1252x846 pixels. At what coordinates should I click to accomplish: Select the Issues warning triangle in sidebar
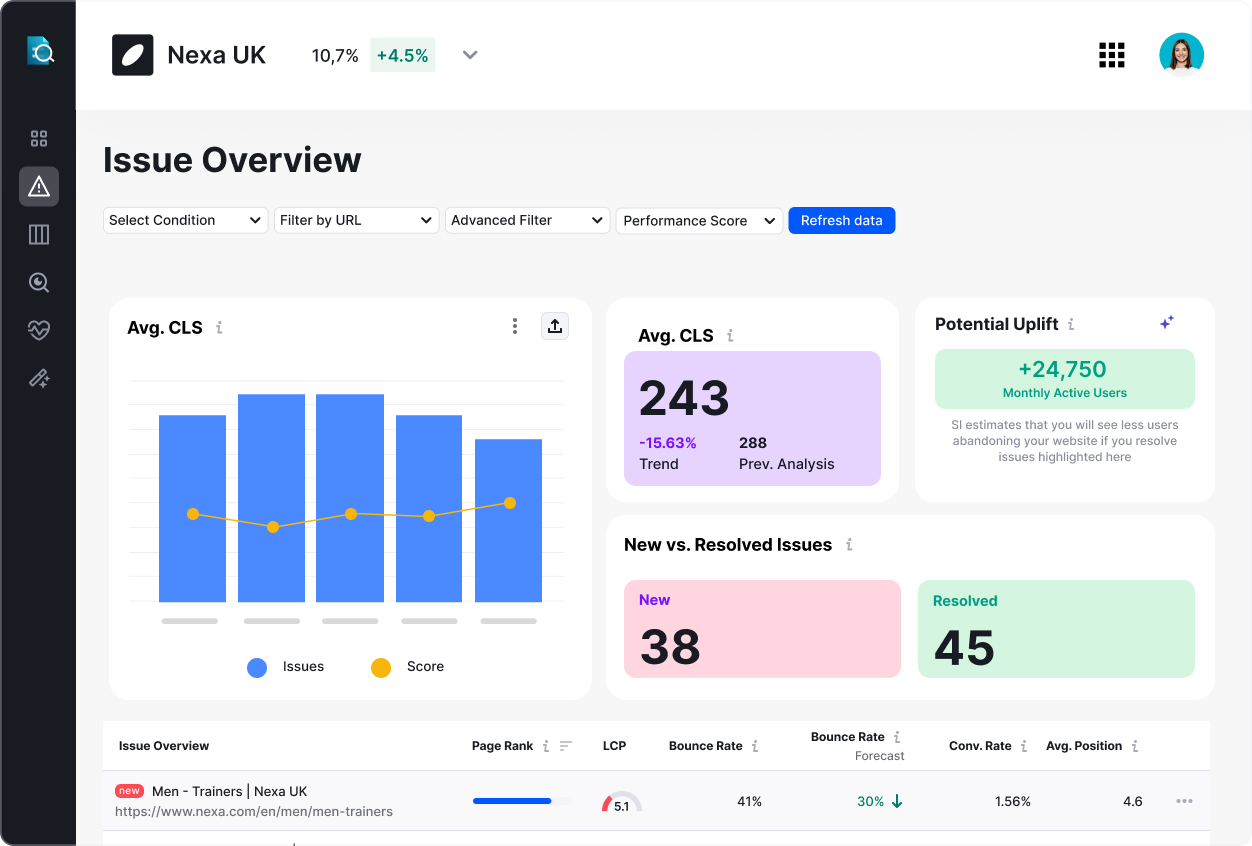pos(38,186)
